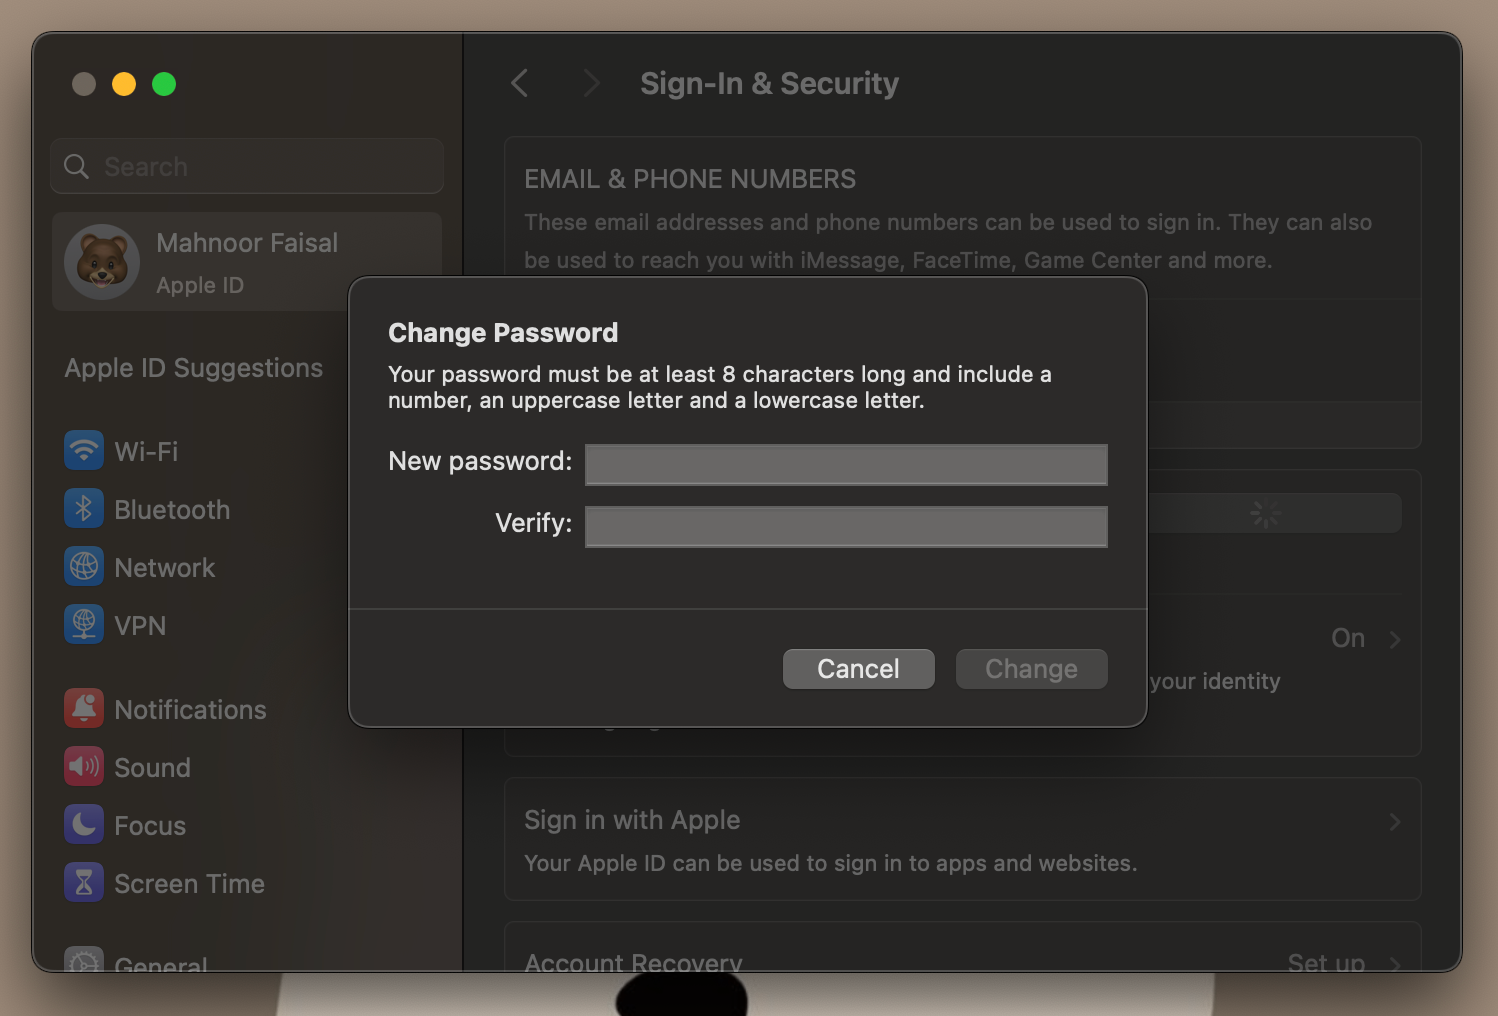Open Apple ID Suggestions section

click(193, 368)
